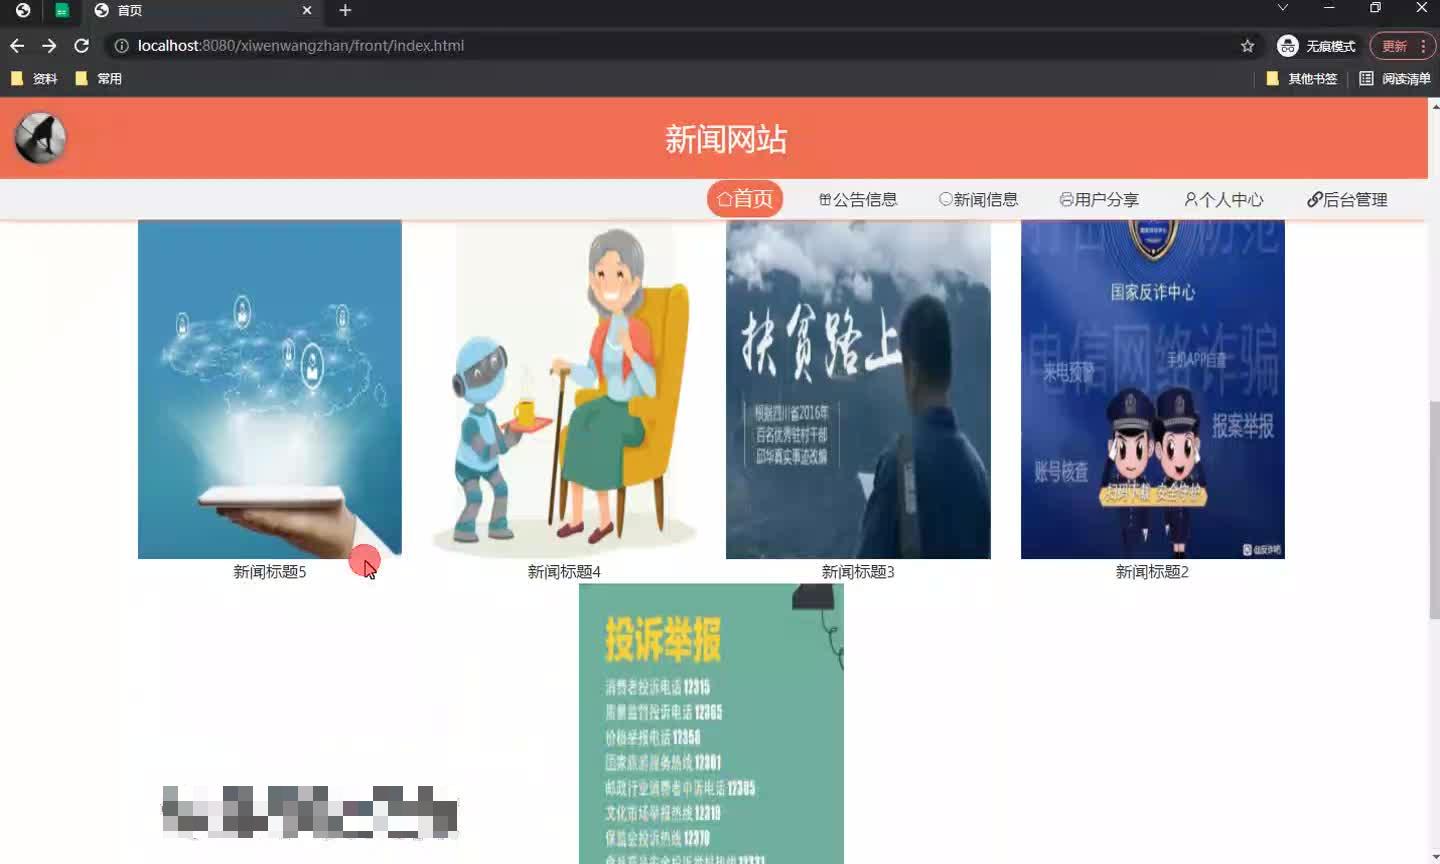Click the 阅读清单 reading list icon
This screenshot has height=864, width=1440.
pyautogui.click(x=1366, y=78)
